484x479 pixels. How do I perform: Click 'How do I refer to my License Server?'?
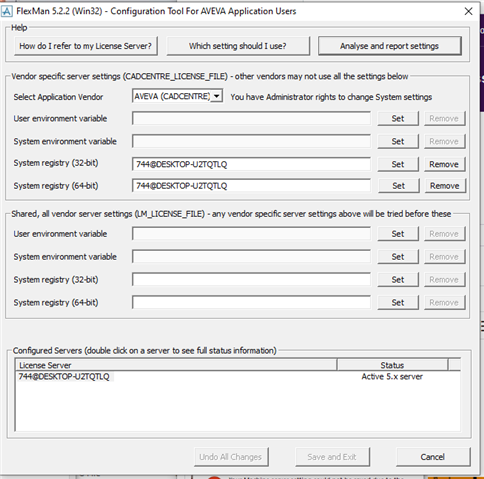point(86,46)
